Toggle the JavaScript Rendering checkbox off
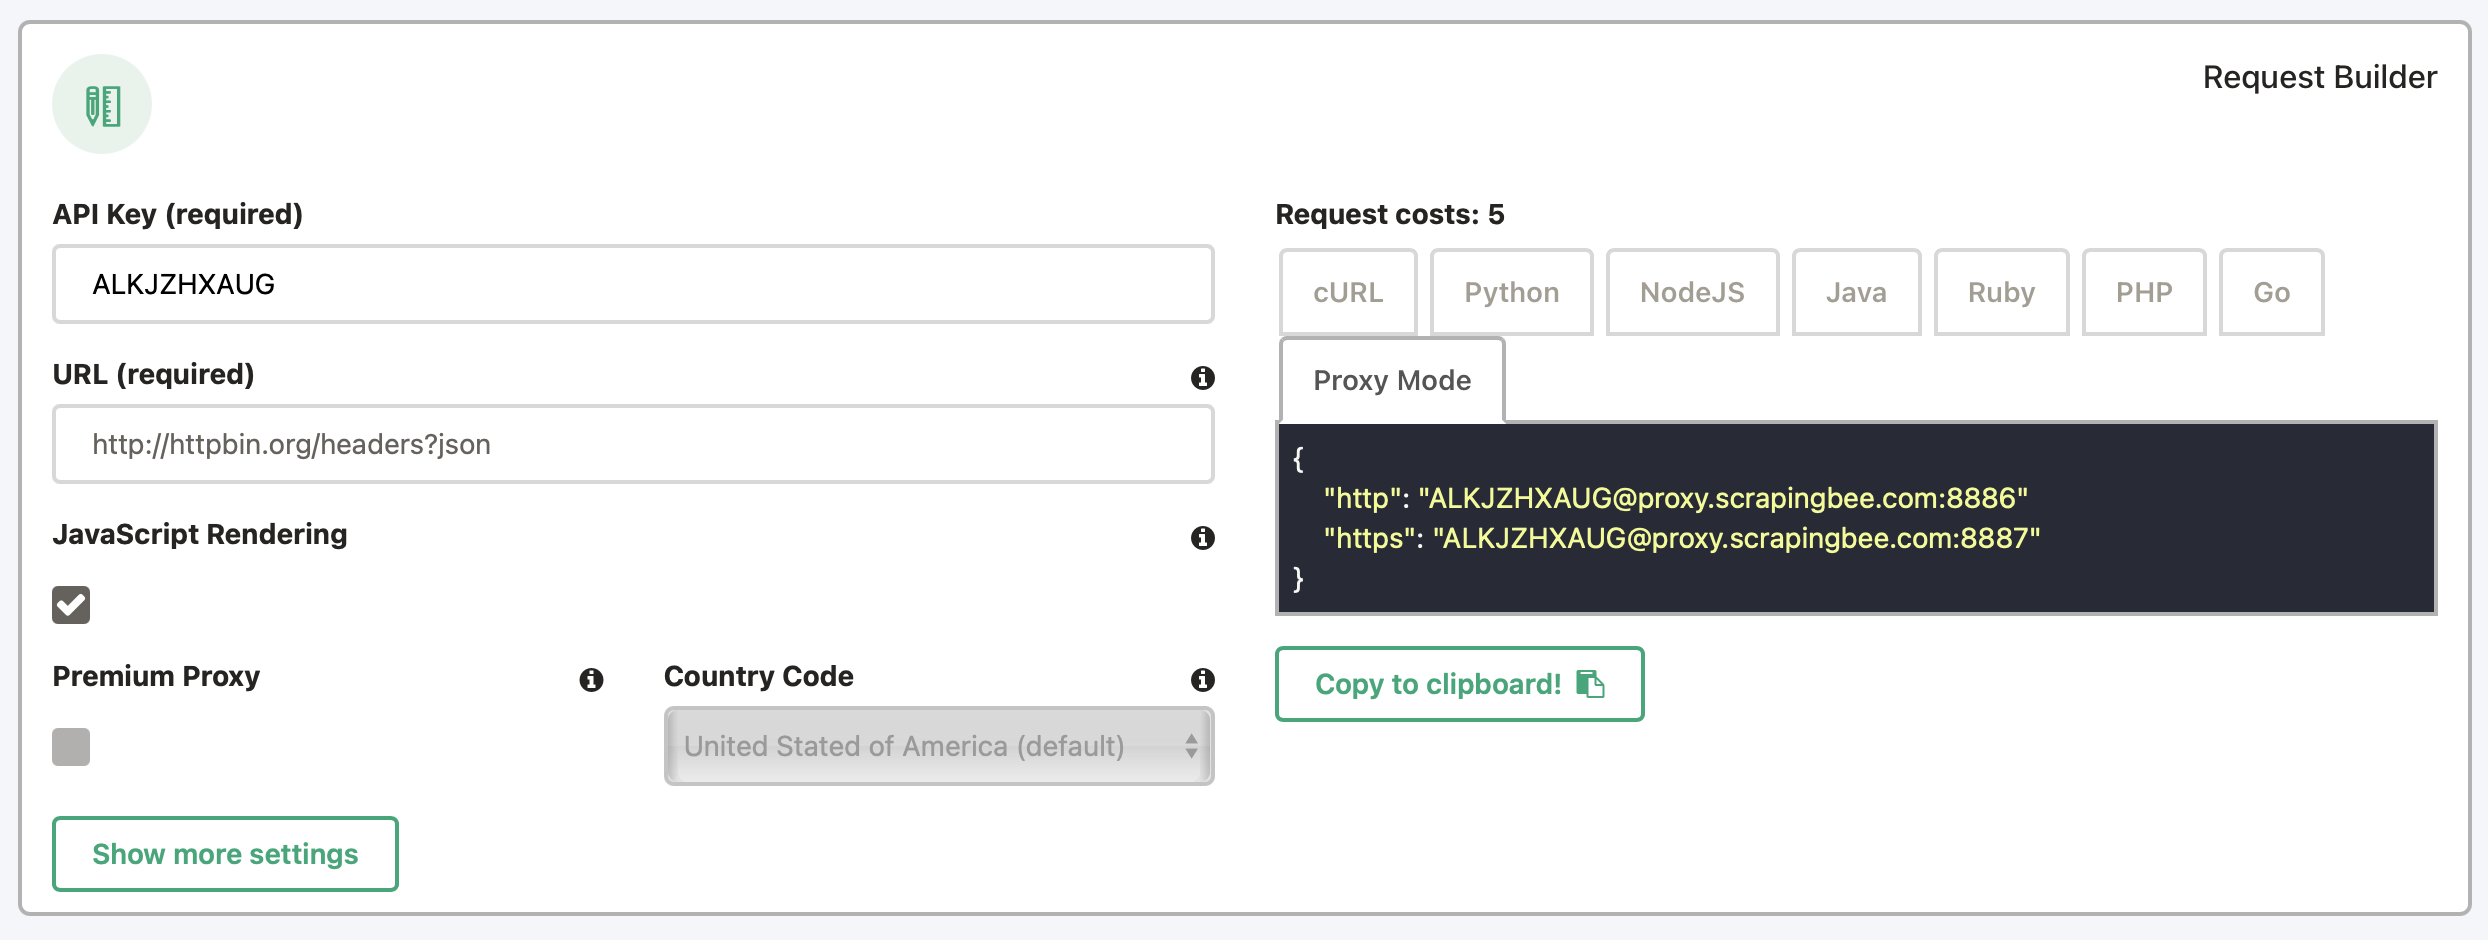This screenshot has height=940, width=2488. (x=70, y=604)
